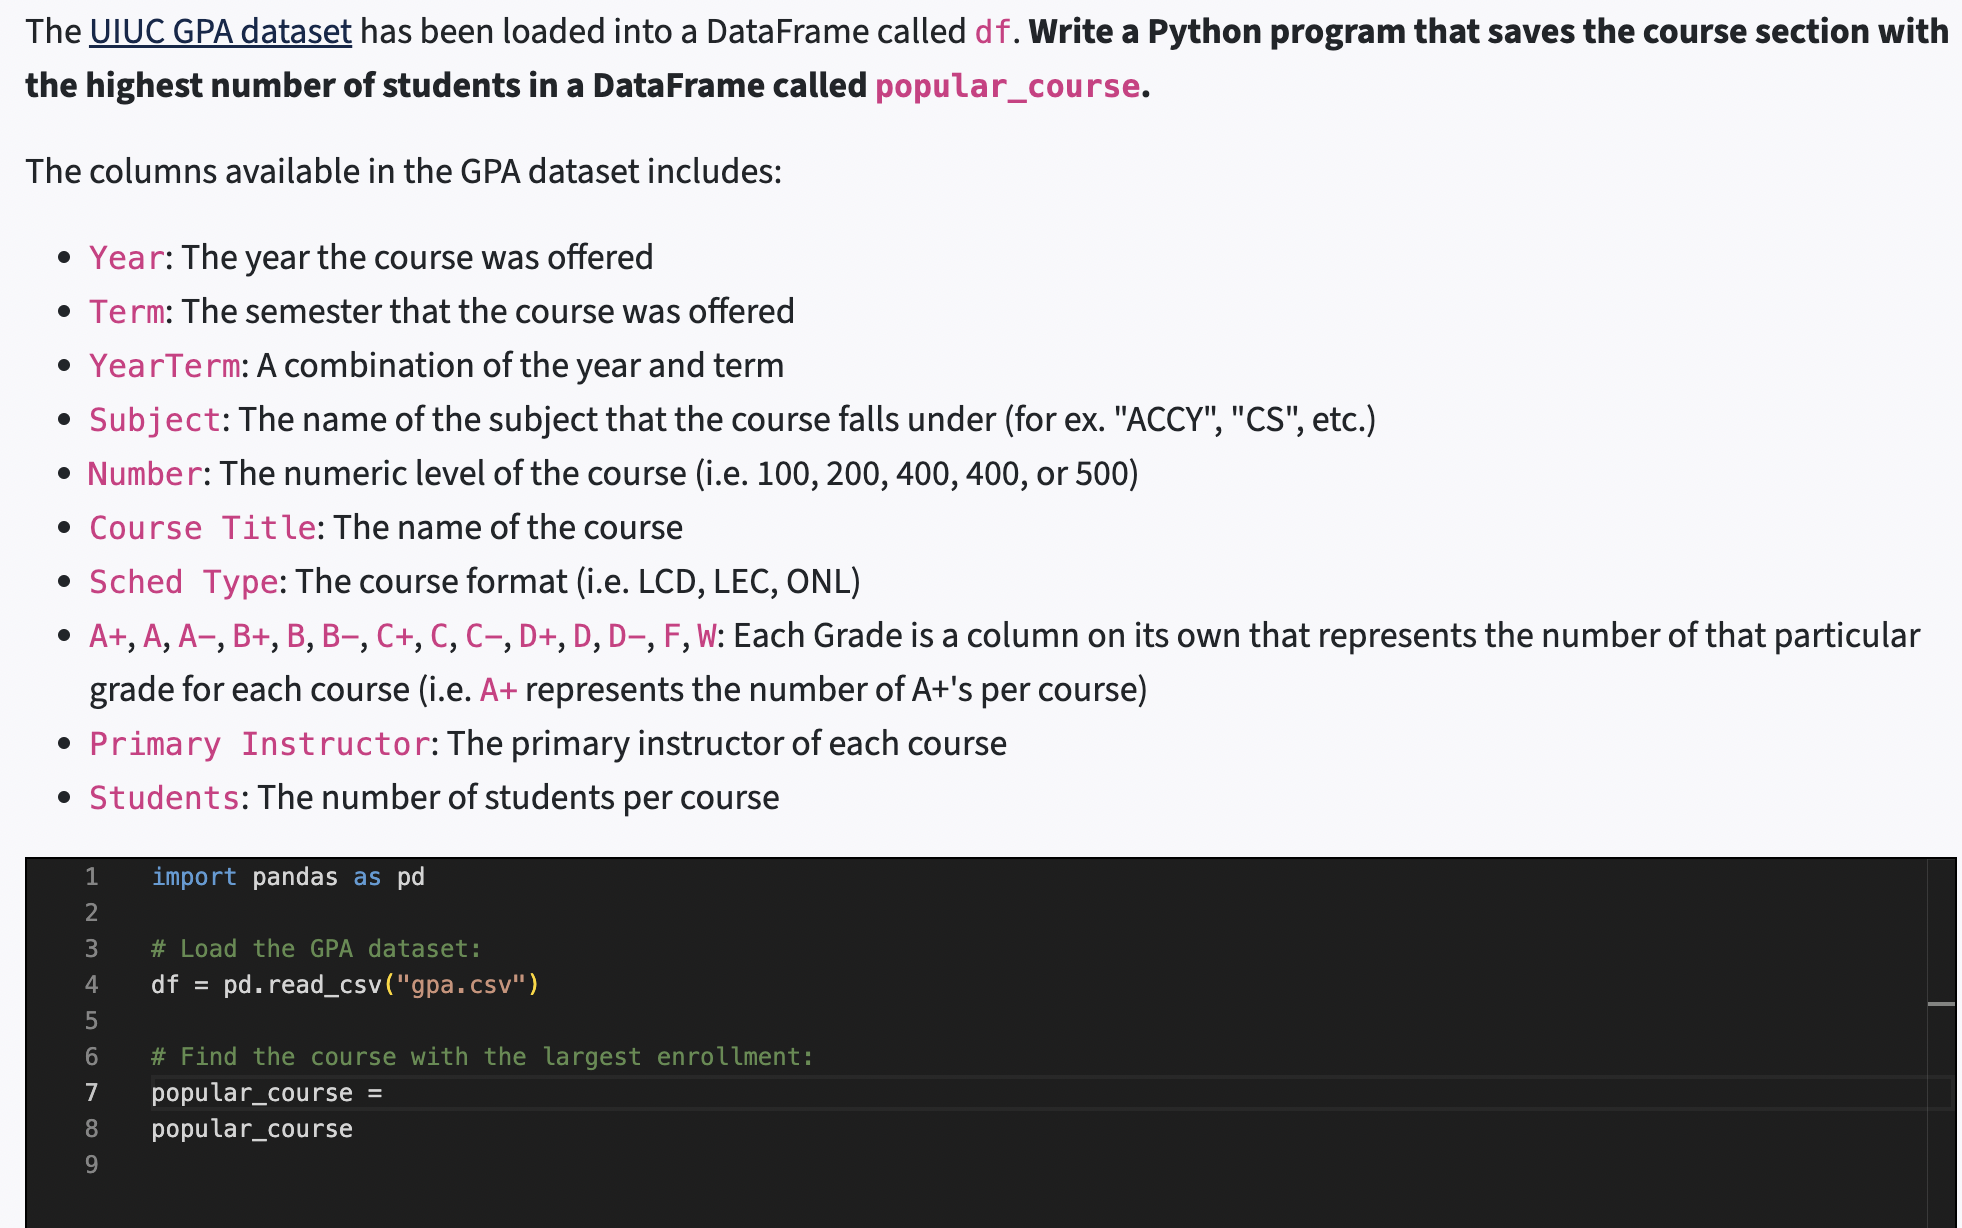Click line number 4 in code editor
The image size is (1962, 1228).
91,984
